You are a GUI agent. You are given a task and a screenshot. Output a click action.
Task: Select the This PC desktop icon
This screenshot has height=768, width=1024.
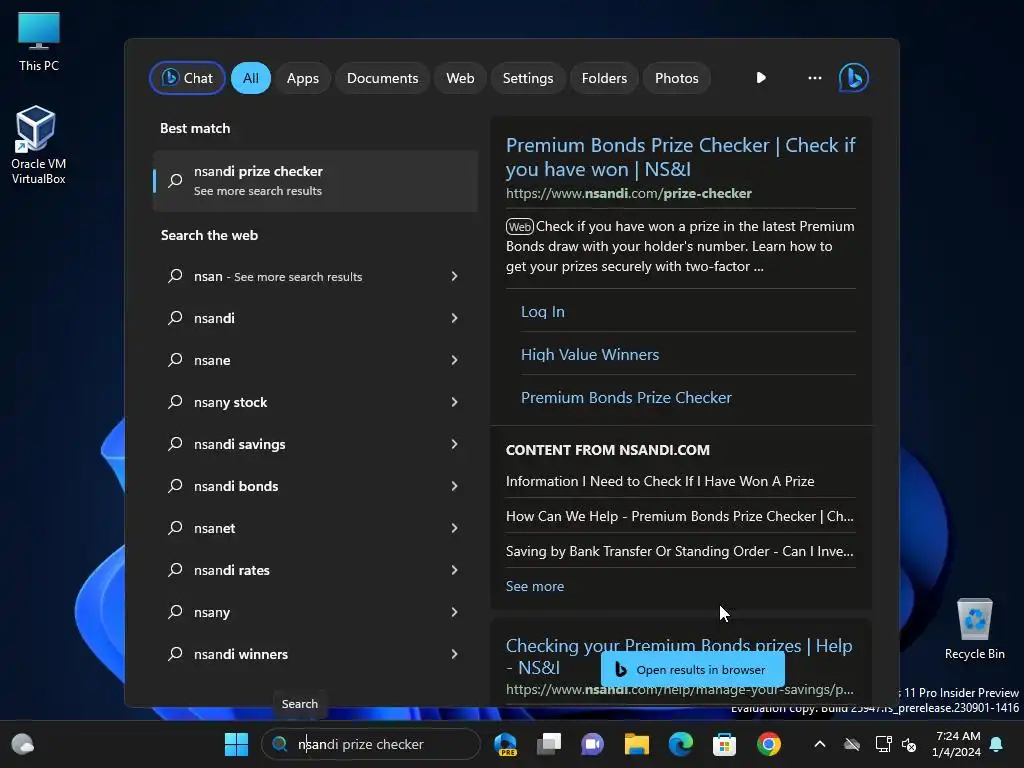click(39, 41)
